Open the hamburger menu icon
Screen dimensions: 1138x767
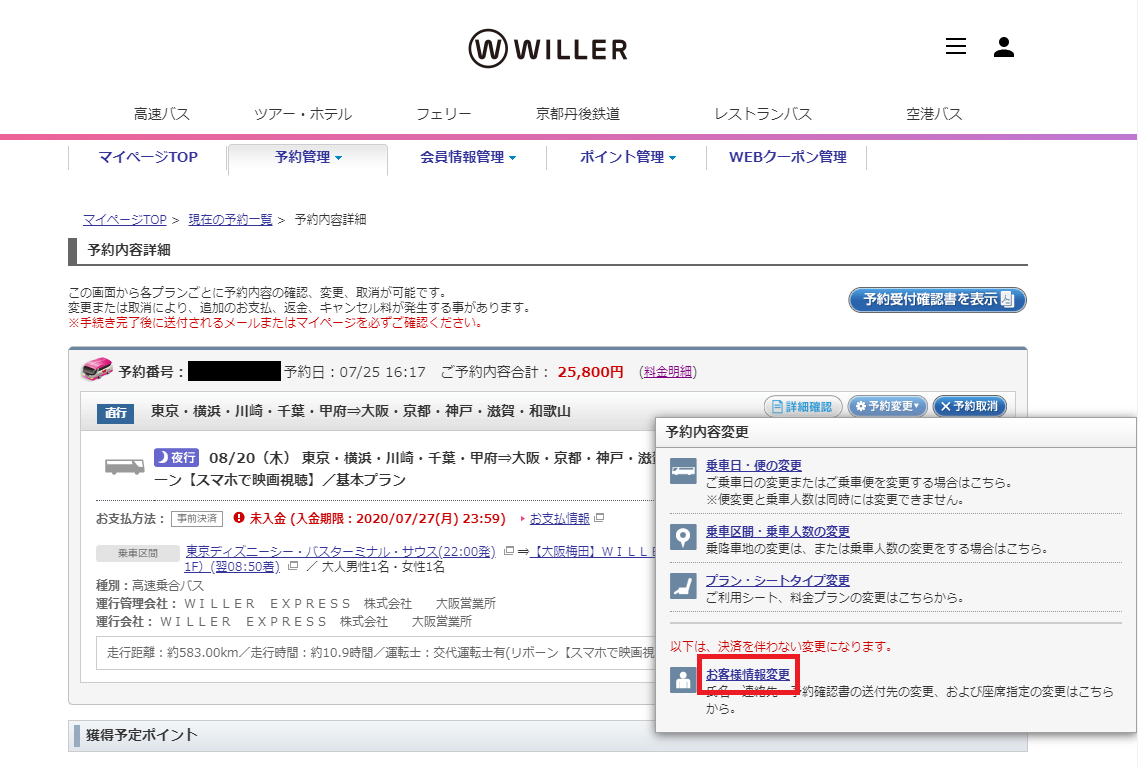coord(955,46)
